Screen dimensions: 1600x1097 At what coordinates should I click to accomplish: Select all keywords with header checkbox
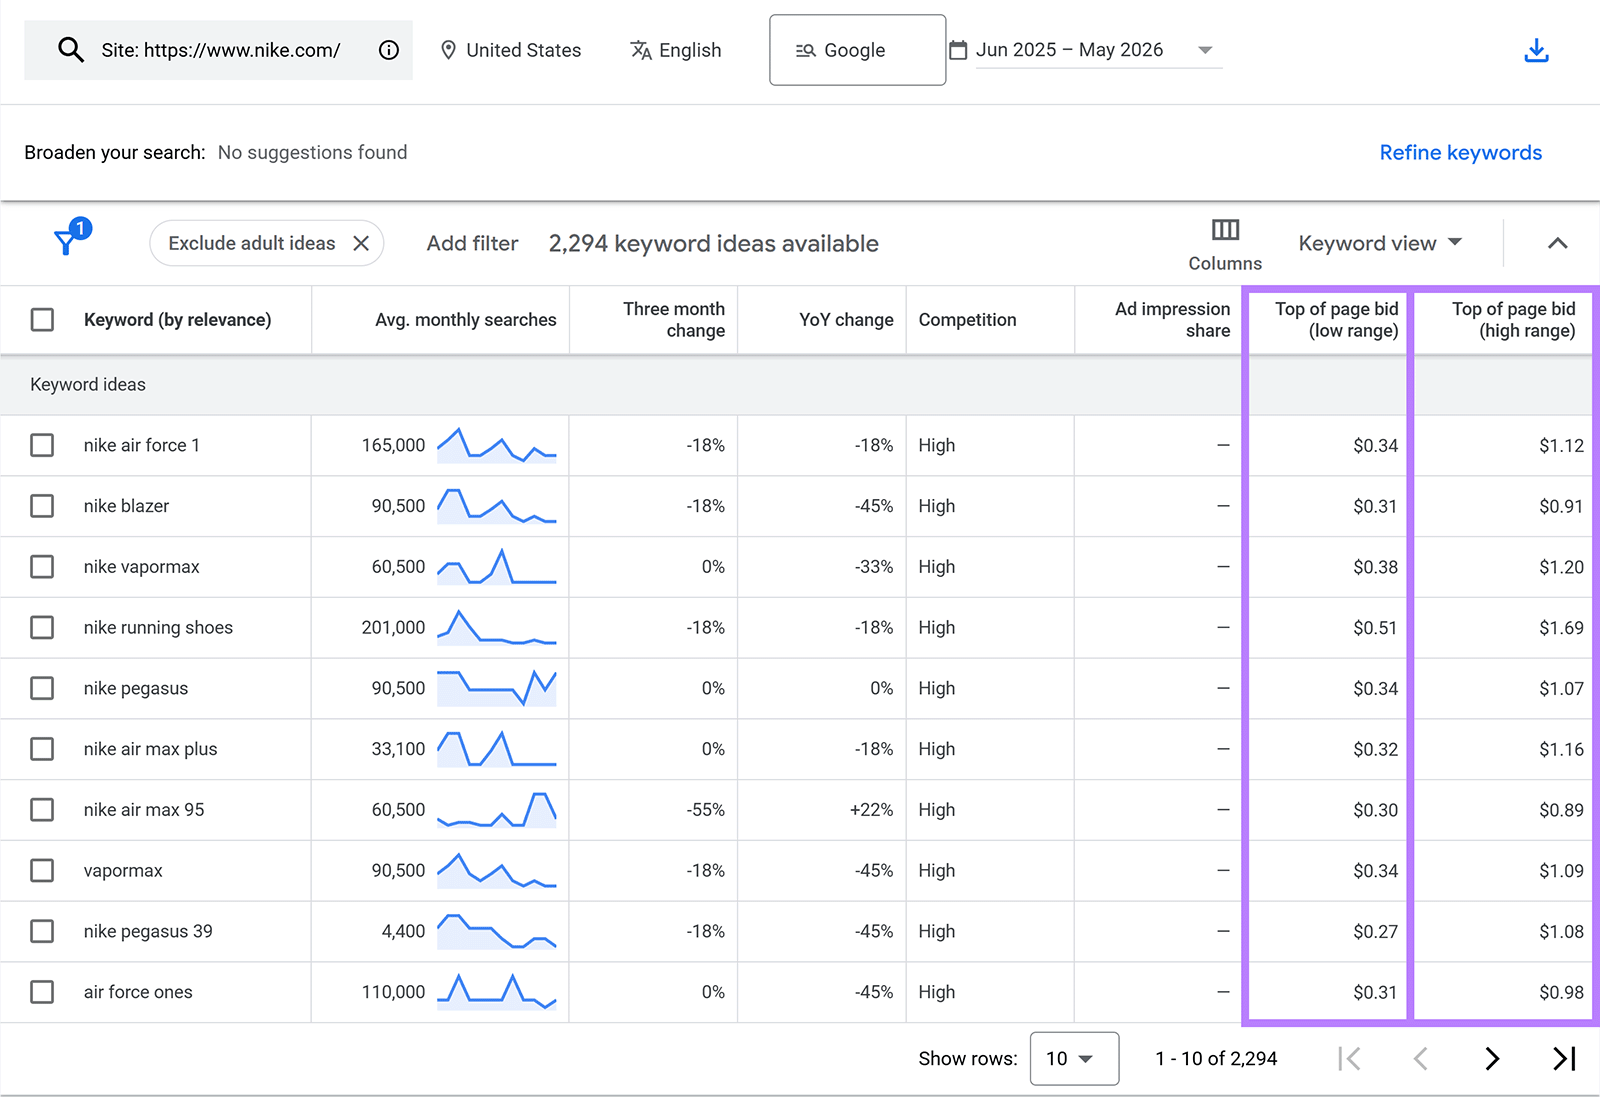click(42, 320)
